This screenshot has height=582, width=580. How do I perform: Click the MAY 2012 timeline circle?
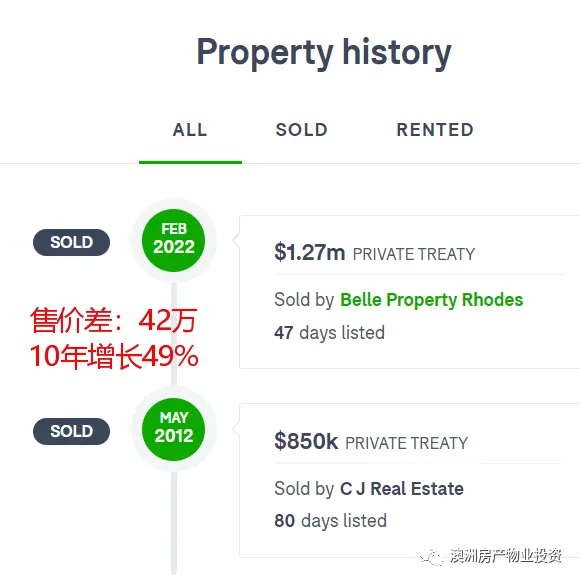pyautogui.click(x=173, y=429)
